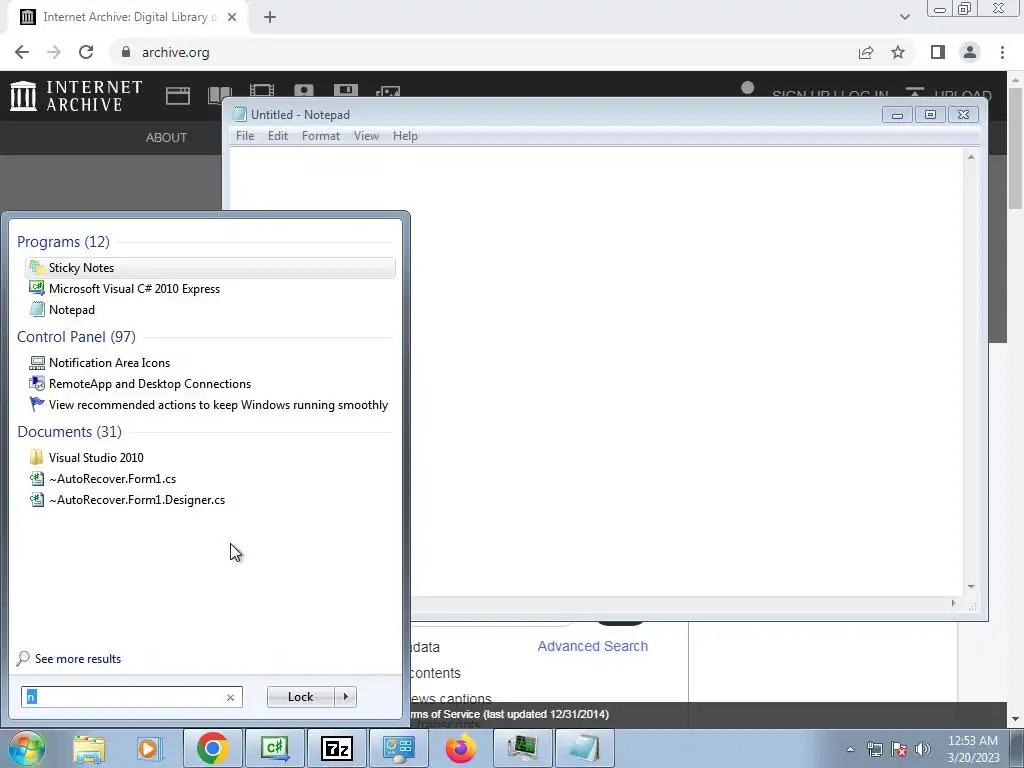
Task: Click the Programs (12) category header
Action: coord(63,242)
